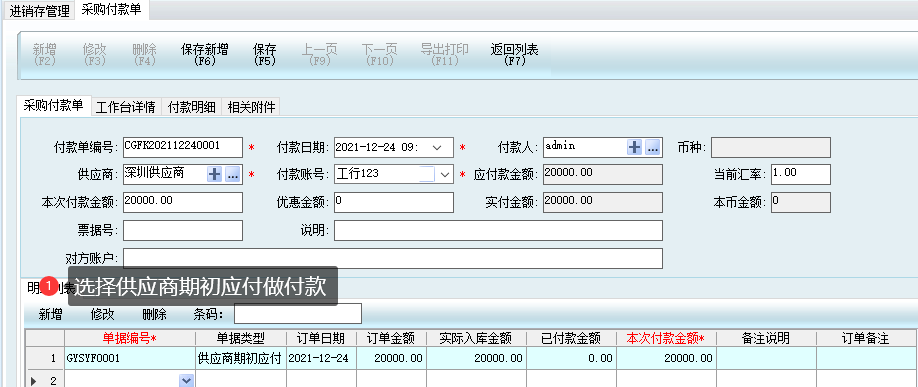Expand the 付款日期 date dropdown
Viewport: 918px width, 387px height.
437,148
